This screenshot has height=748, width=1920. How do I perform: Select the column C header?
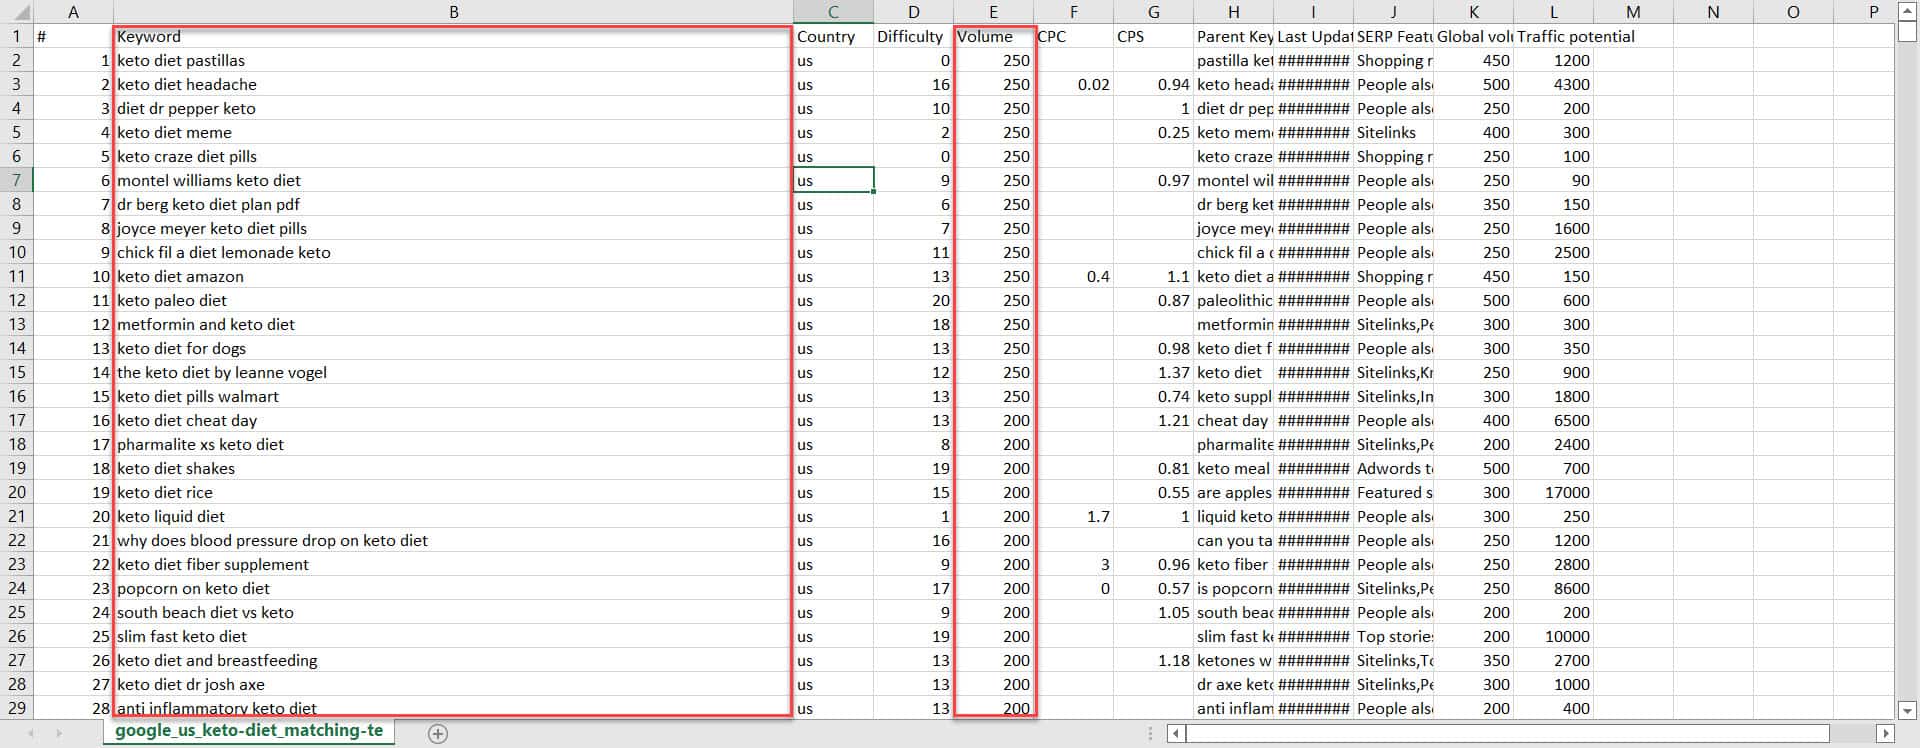(x=833, y=12)
